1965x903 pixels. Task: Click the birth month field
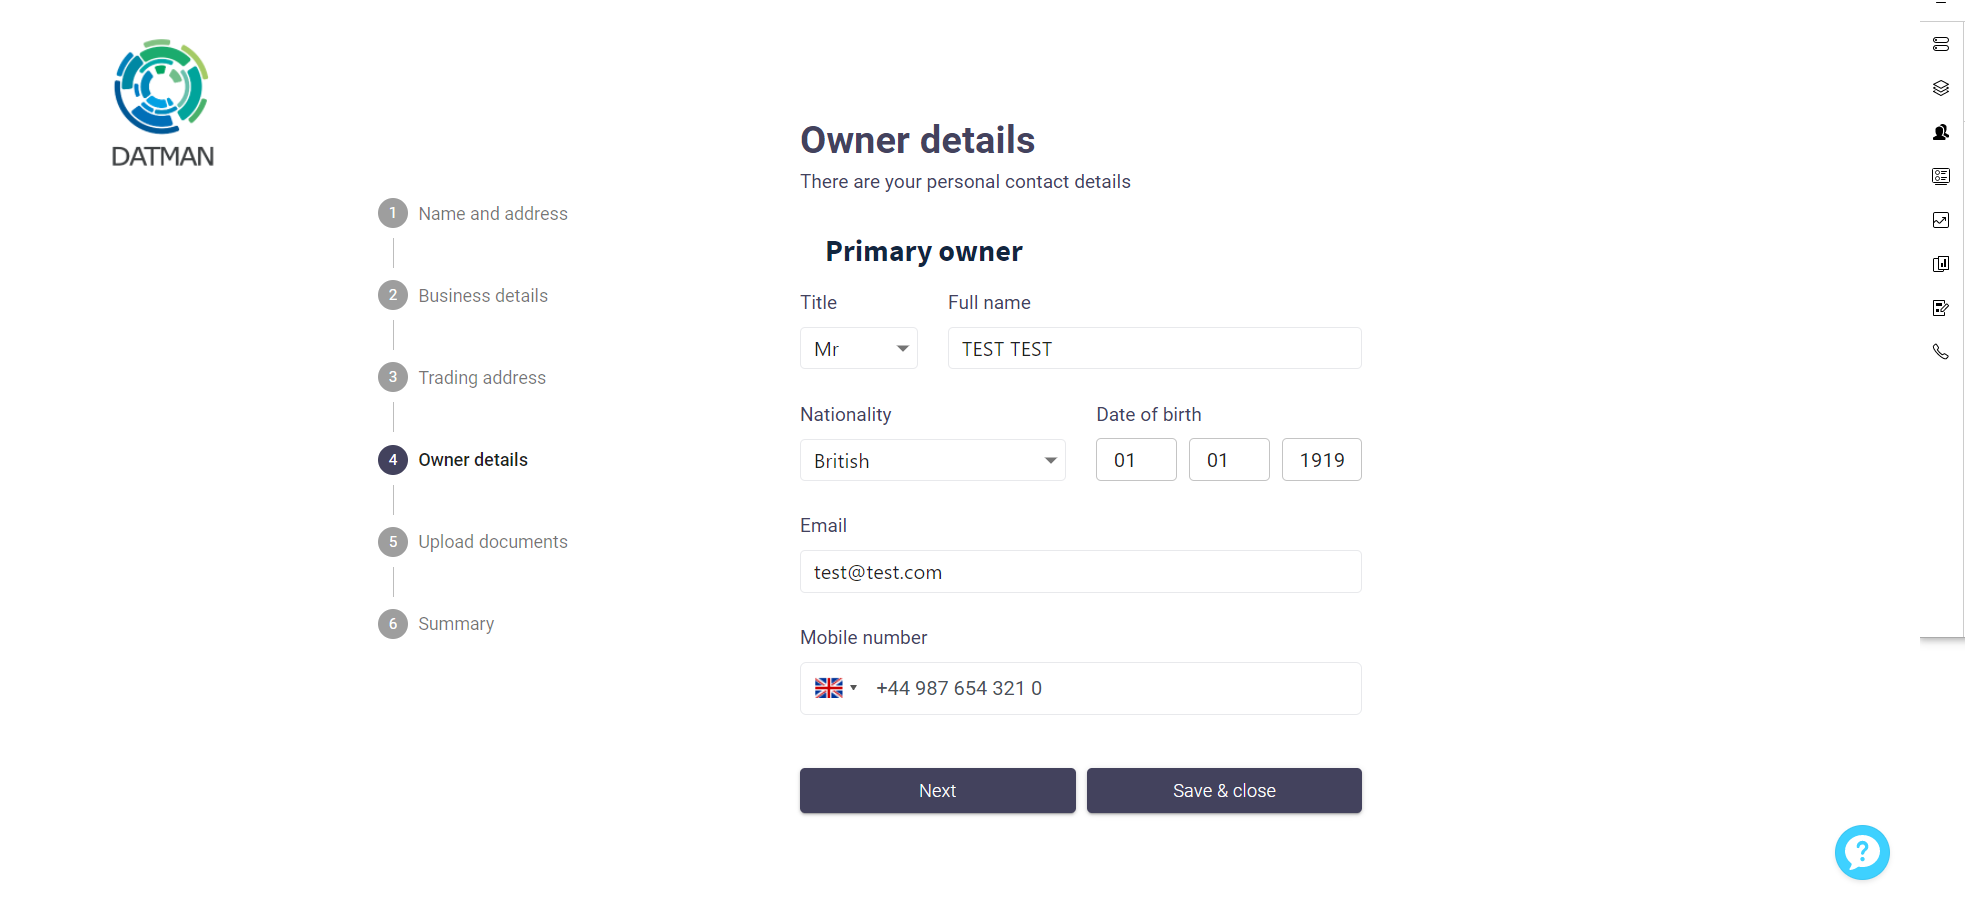point(1229,460)
